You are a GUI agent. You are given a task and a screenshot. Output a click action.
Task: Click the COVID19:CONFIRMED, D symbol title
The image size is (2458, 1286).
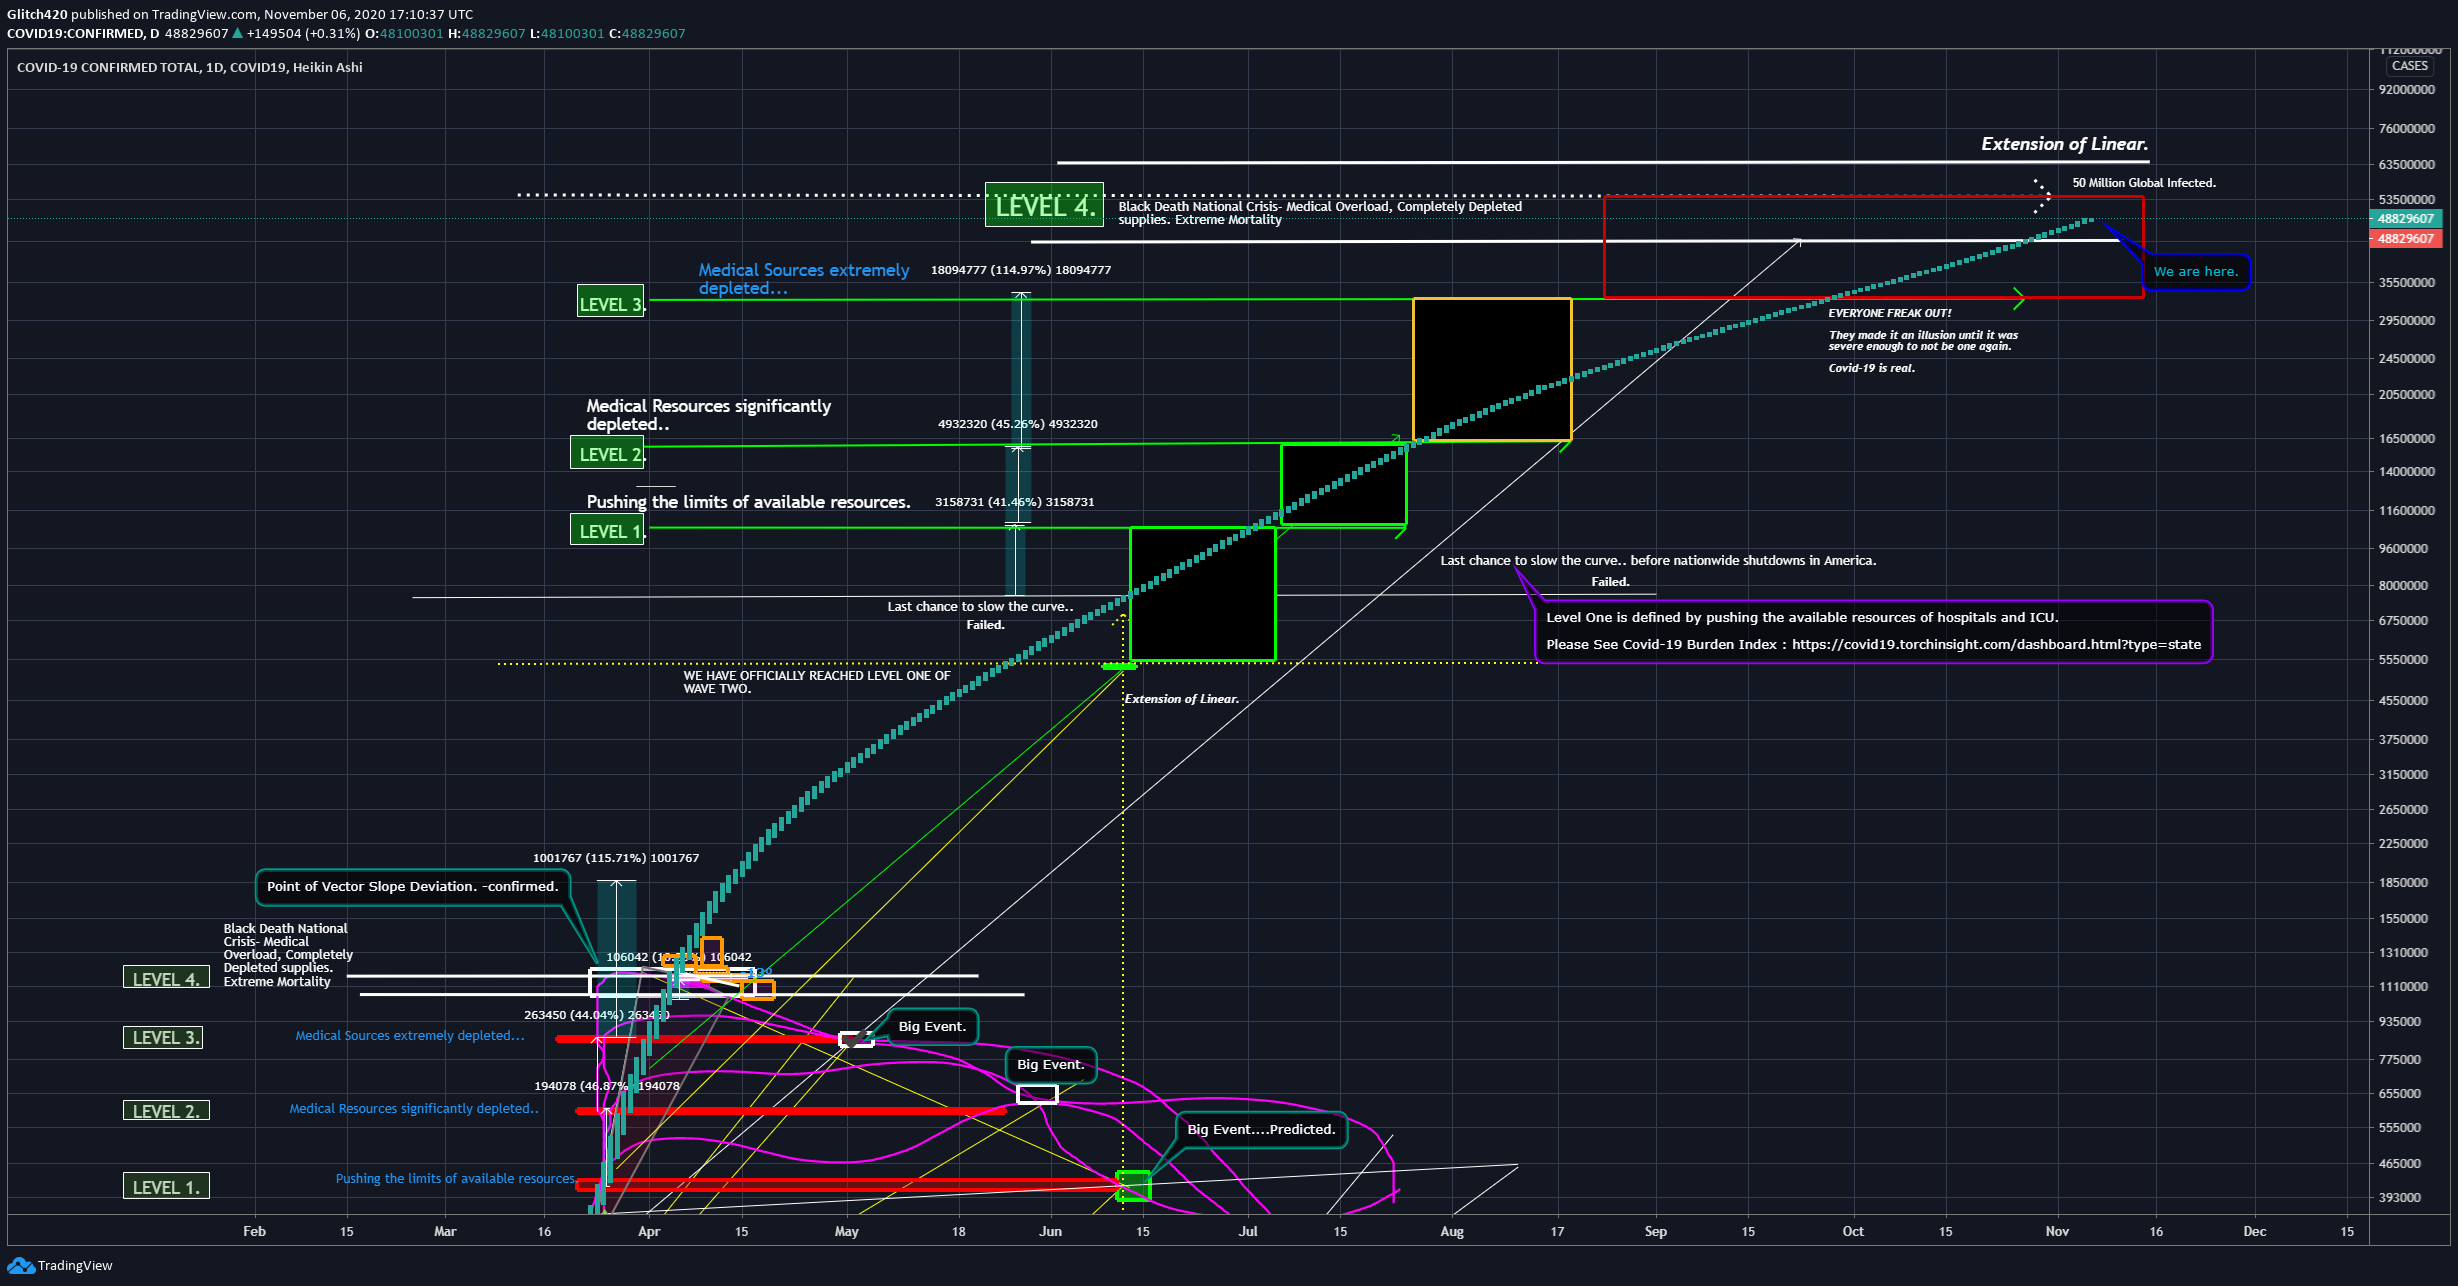coord(83,33)
